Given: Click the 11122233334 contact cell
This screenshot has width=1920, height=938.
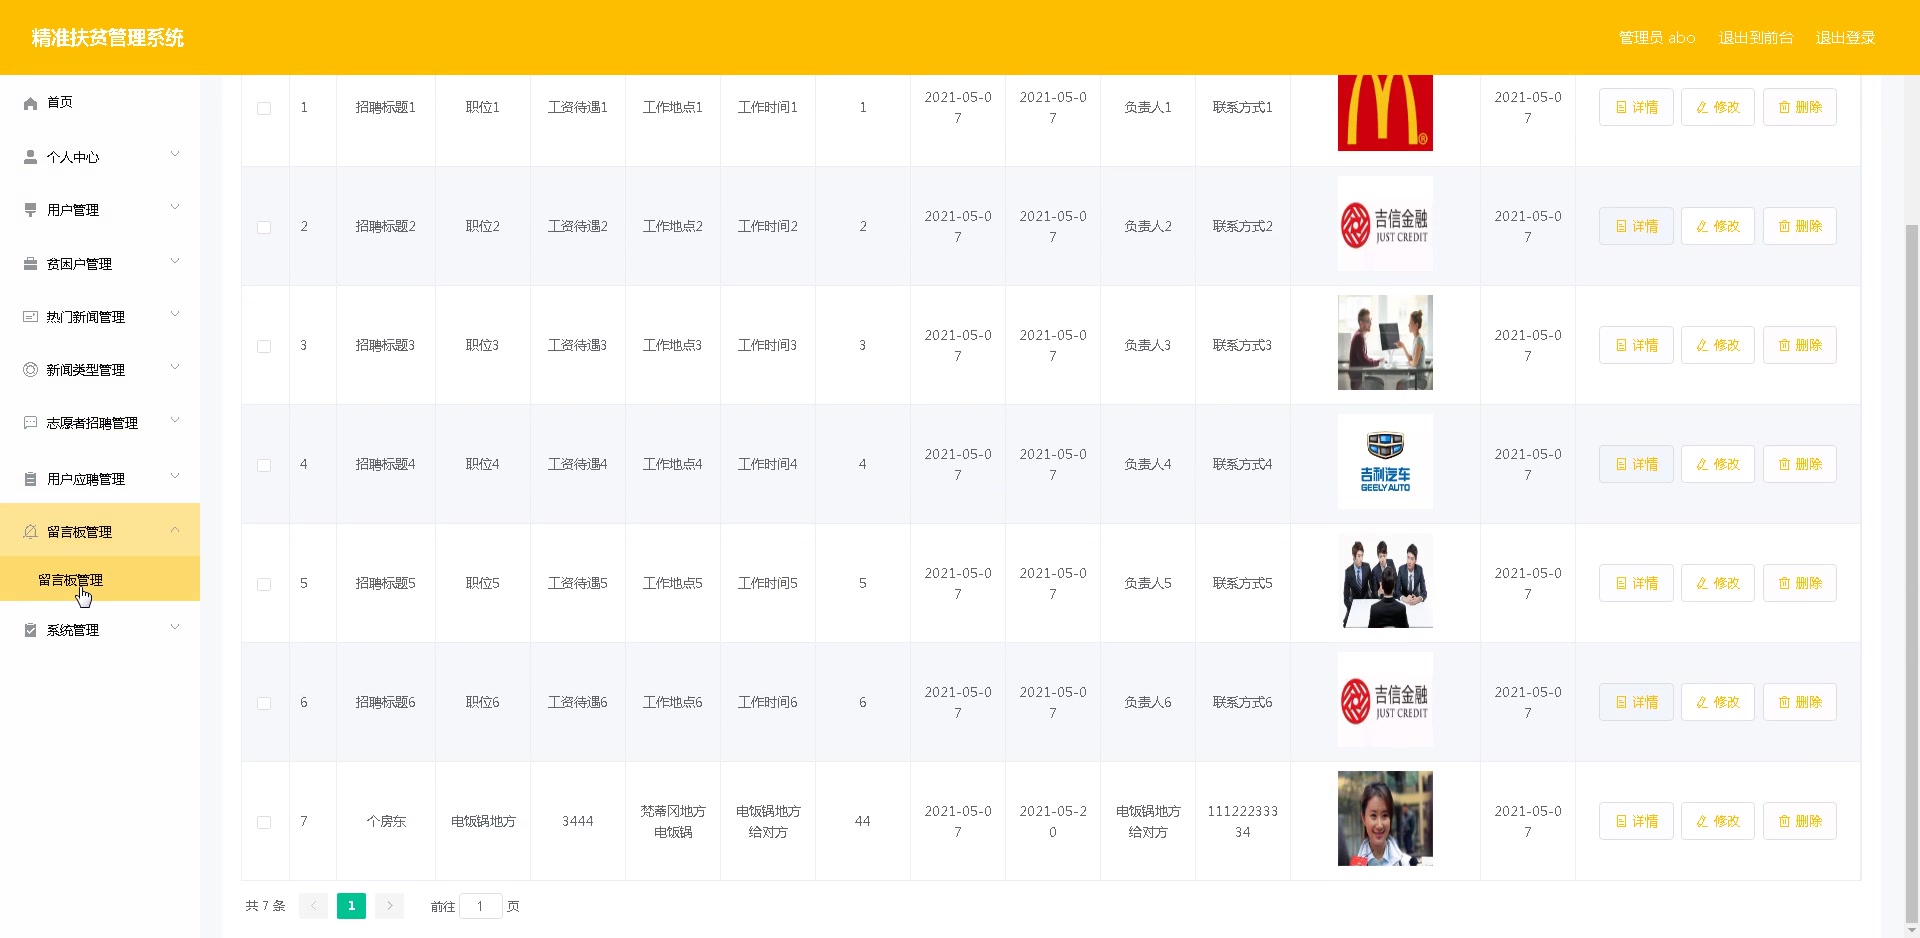Looking at the screenshot, I should tap(1243, 821).
